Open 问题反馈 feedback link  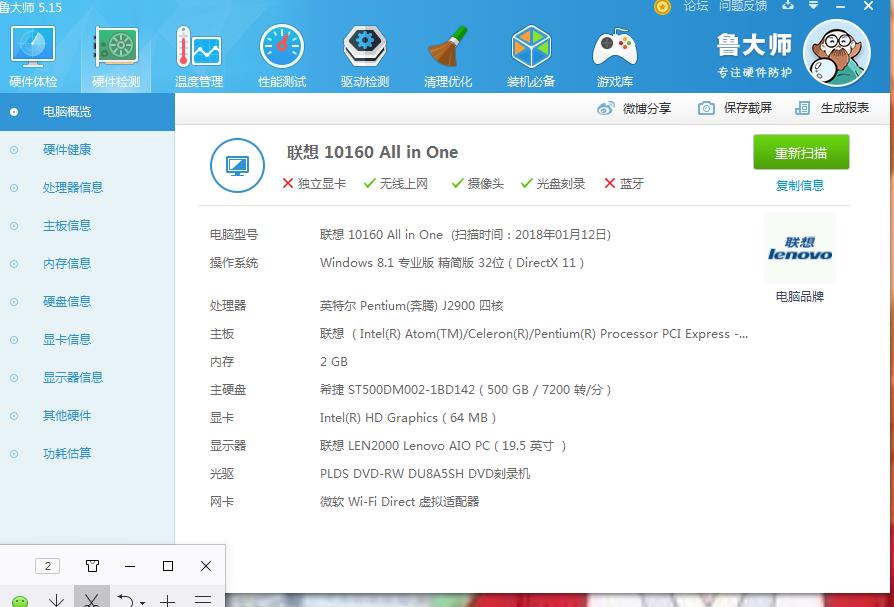[x=743, y=6]
